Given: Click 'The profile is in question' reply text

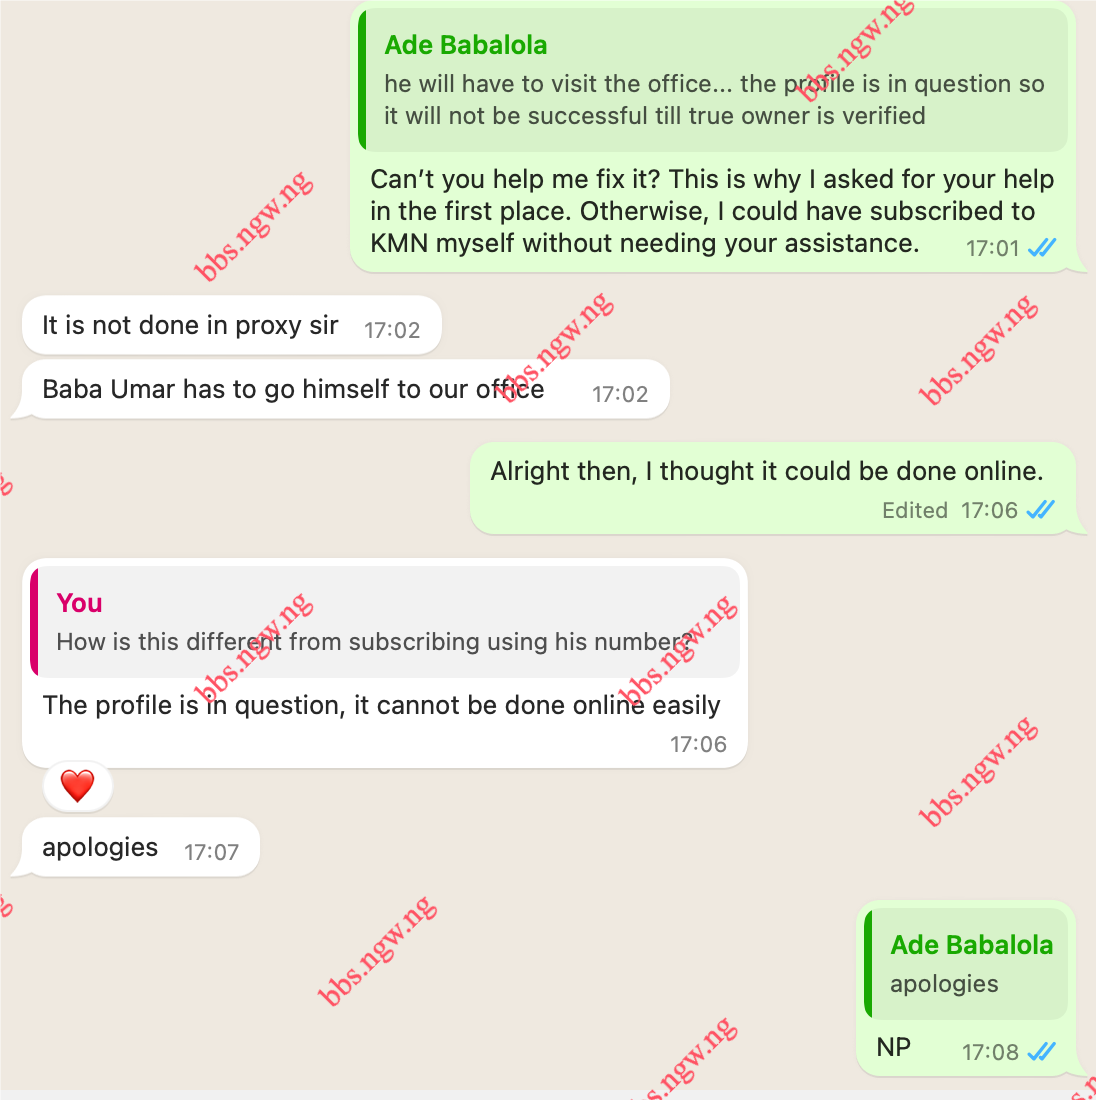Looking at the screenshot, I should coord(382,705).
